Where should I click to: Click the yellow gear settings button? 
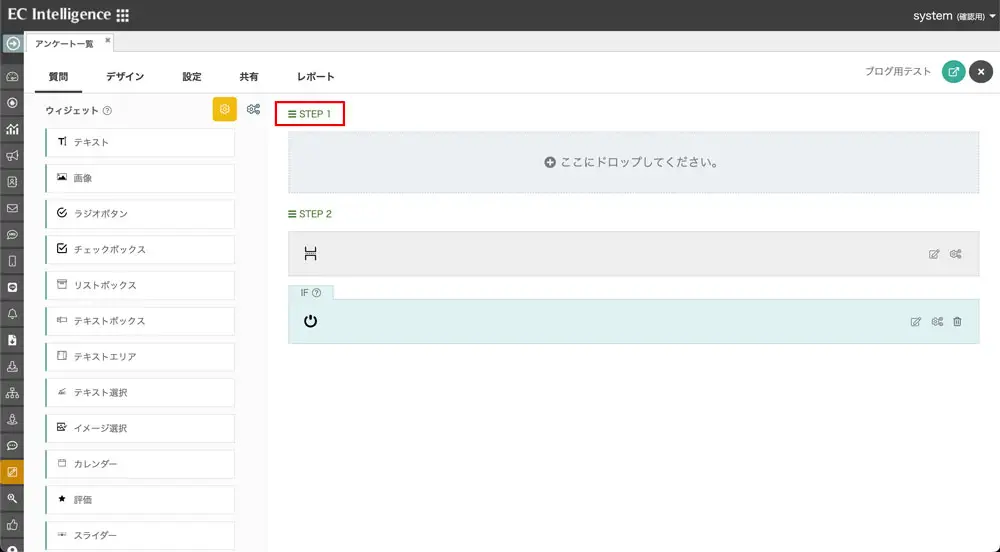[224, 110]
